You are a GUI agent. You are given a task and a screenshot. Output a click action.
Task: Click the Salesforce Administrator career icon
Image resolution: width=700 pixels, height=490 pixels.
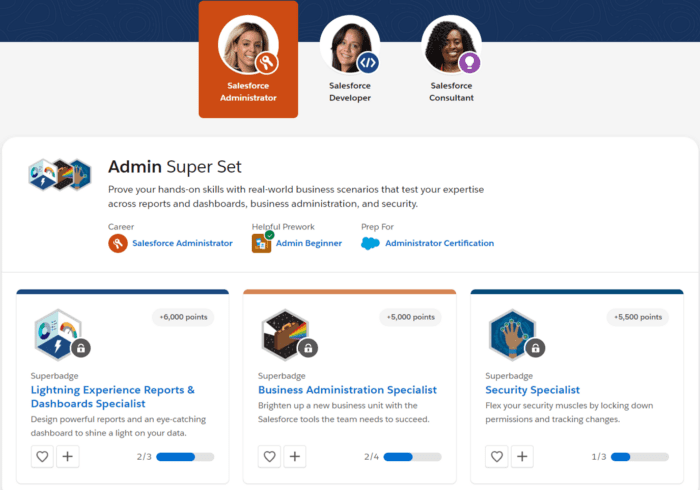click(118, 243)
